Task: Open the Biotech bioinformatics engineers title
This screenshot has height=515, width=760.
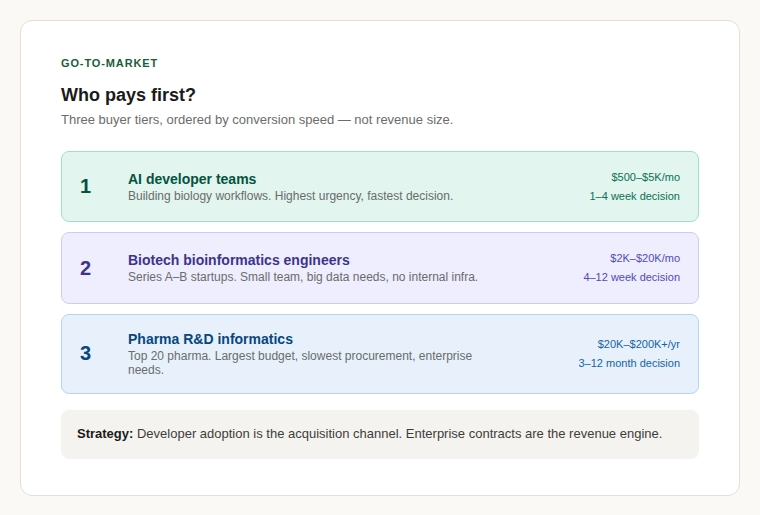Action: coord(238,260)
